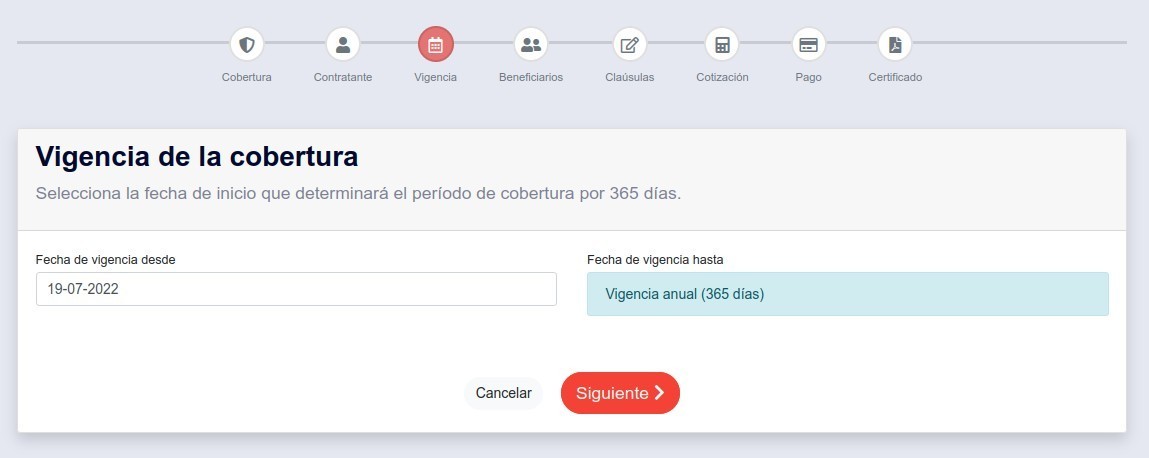Click the Cotización step label
Image resolution: width=1149 pixels, height=458 pixels.
(x=722, y=77)
